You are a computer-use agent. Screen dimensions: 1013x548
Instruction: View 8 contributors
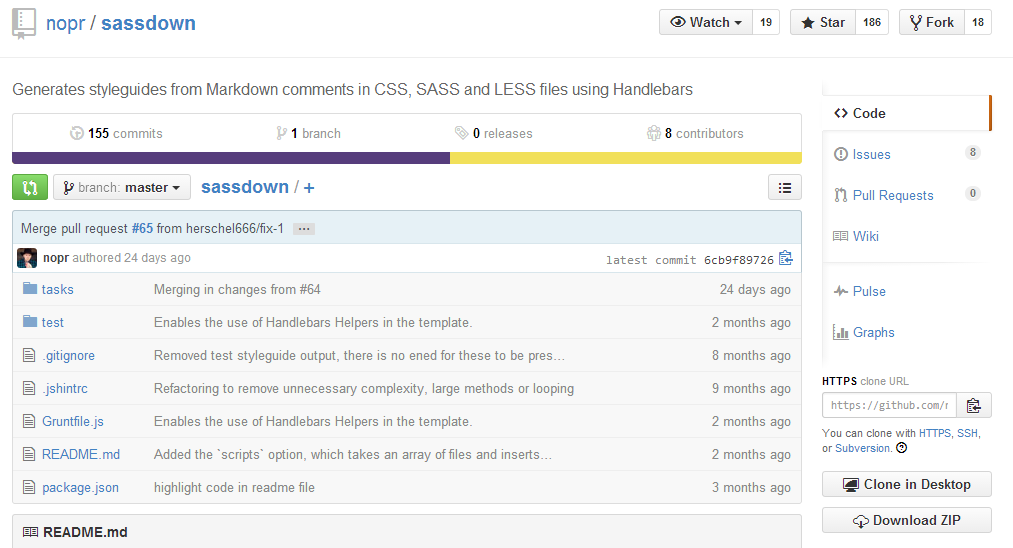[695, 133]
